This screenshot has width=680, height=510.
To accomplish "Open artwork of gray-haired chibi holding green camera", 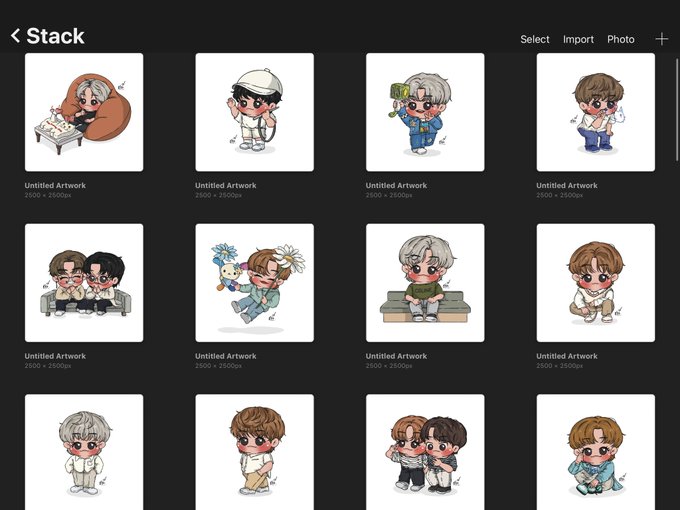I will [425, 112].
